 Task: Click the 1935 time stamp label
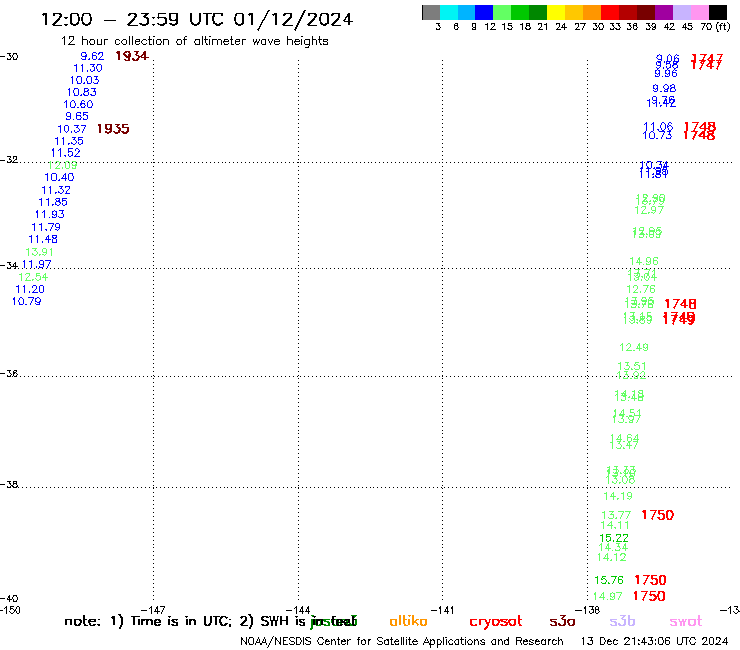113,129
